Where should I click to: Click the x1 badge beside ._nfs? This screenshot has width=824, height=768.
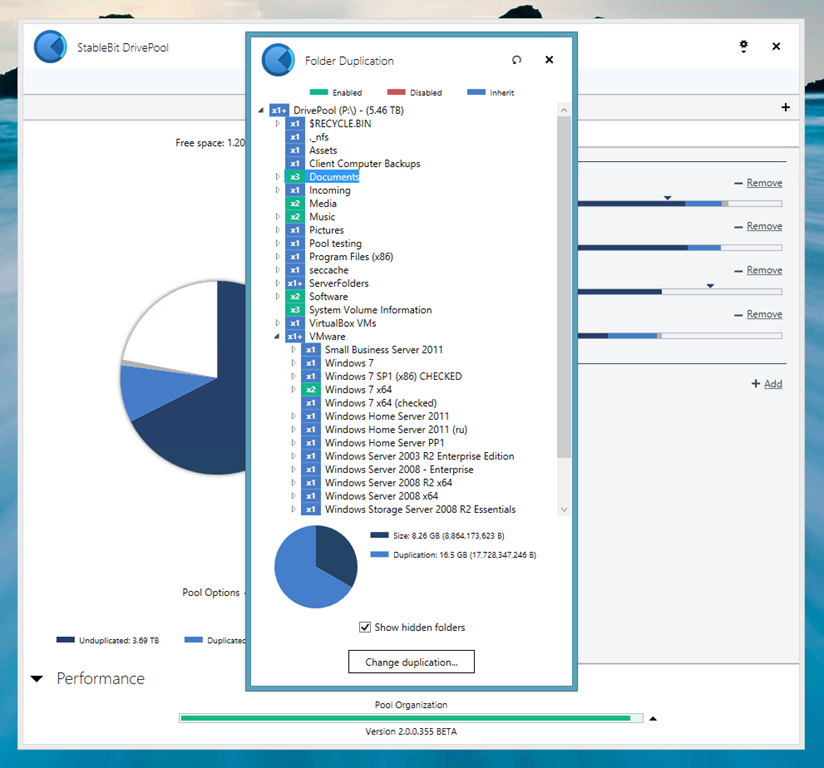(295, 137)
